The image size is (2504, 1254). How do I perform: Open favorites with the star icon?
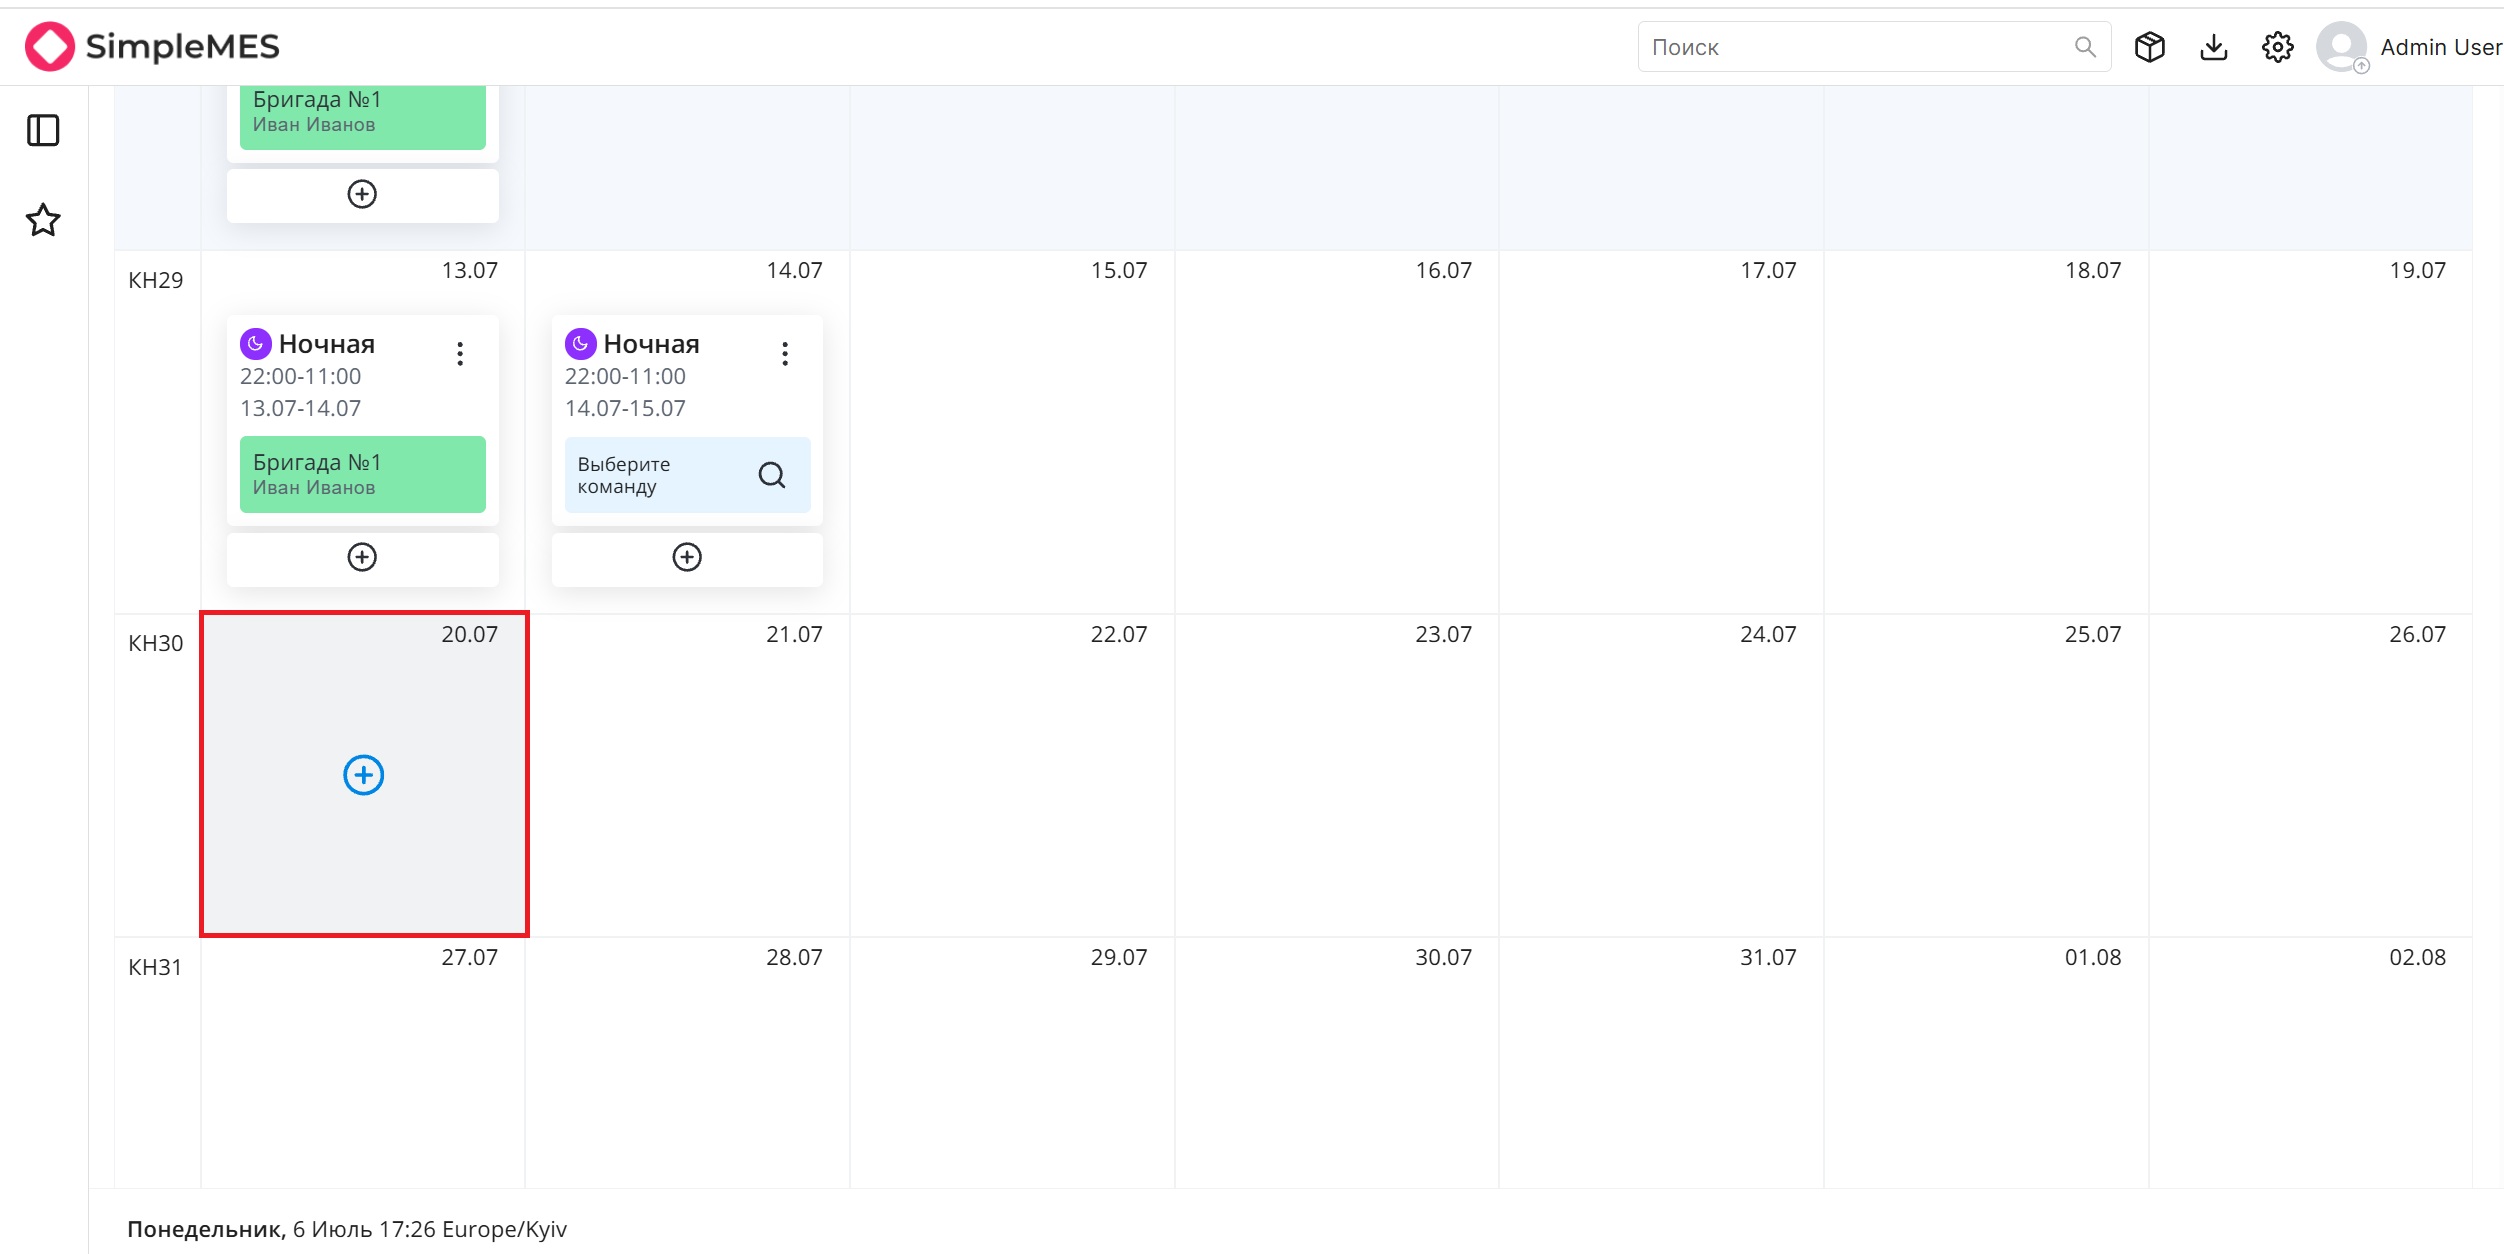tap(43, 220)
